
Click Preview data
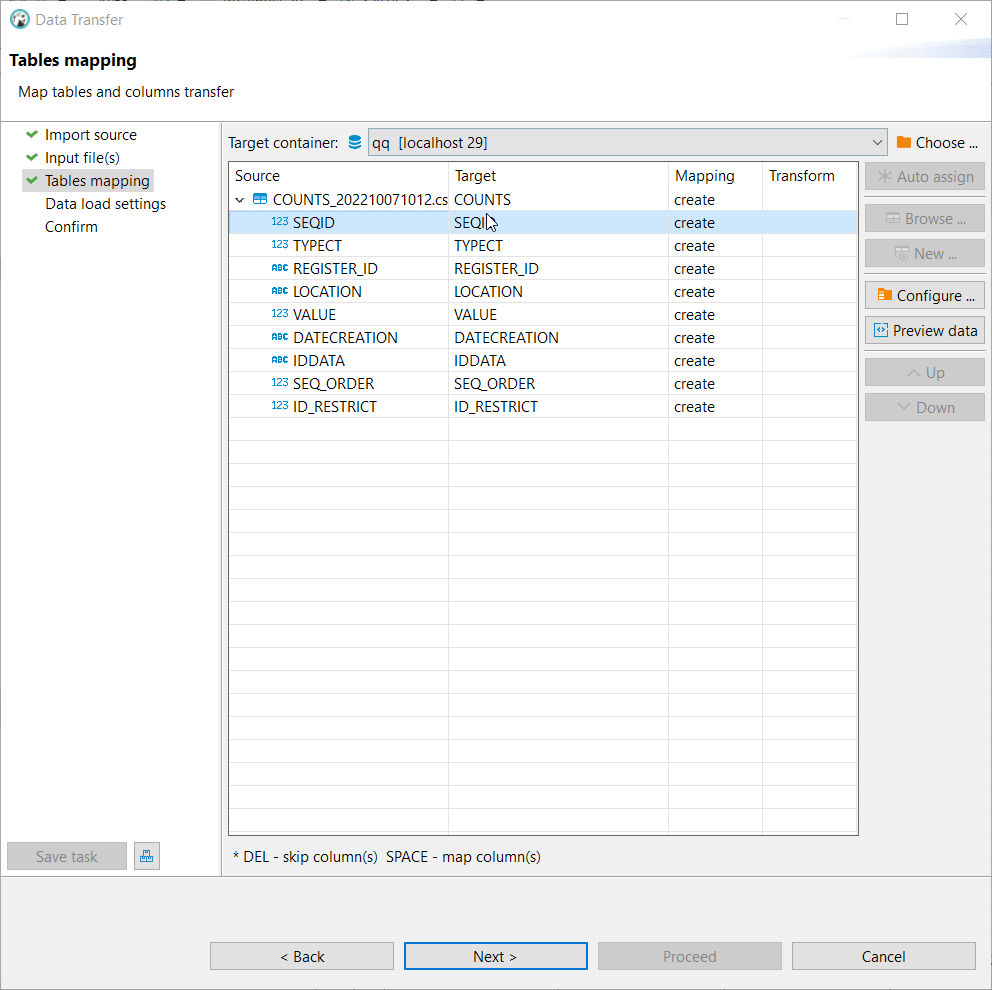pyautogui.click(x=924, y=330)
